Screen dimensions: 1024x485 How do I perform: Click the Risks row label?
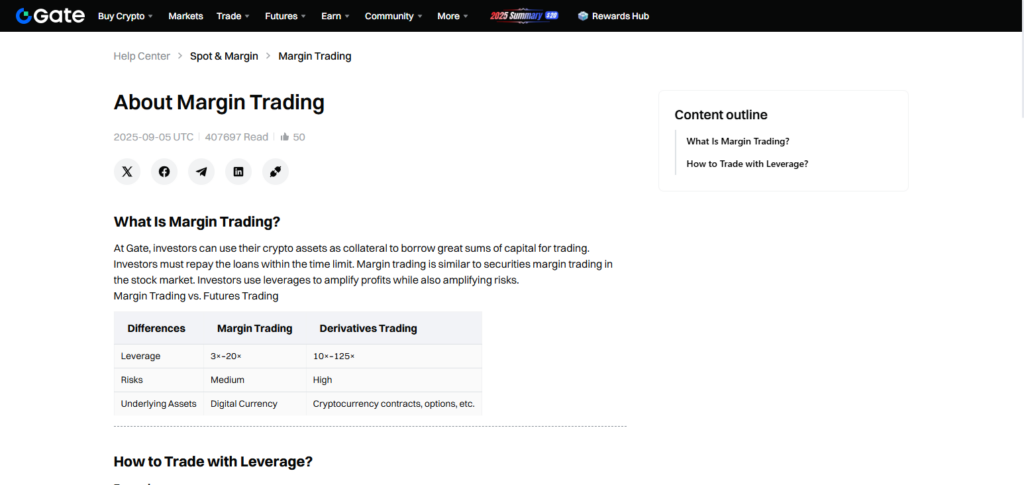click(x=132, y=380)
